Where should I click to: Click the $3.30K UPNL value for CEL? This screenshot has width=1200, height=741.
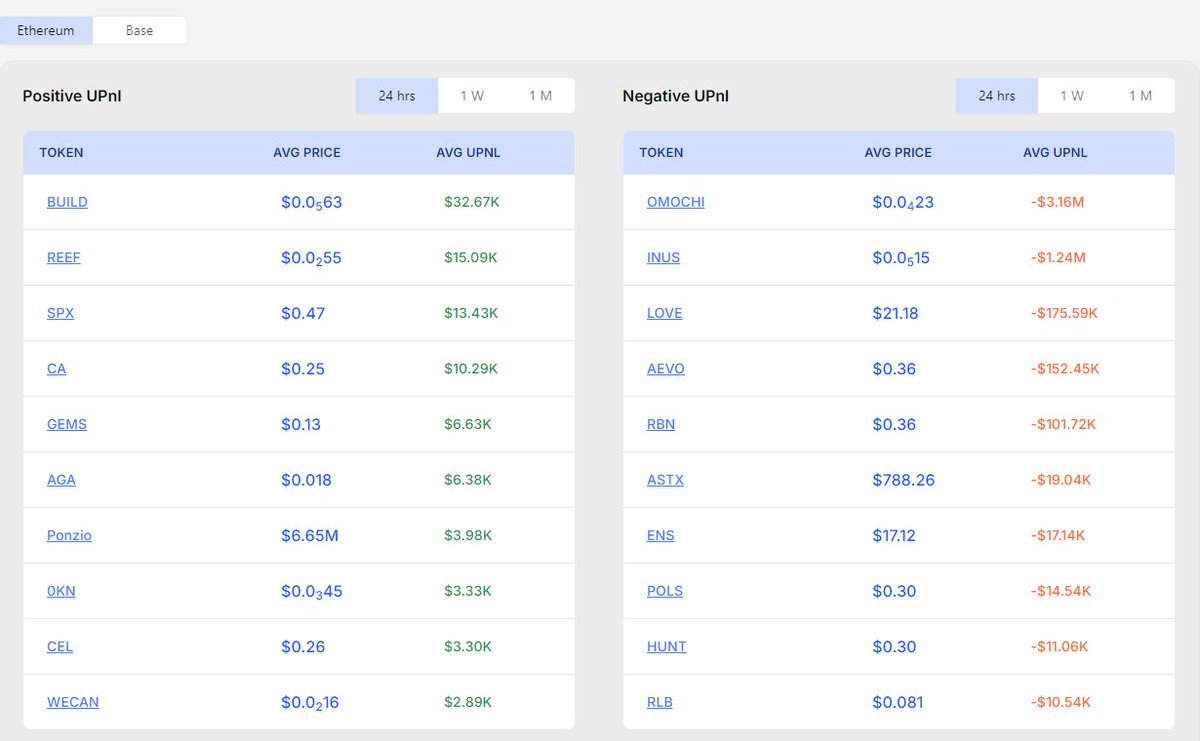pos(468,647)
